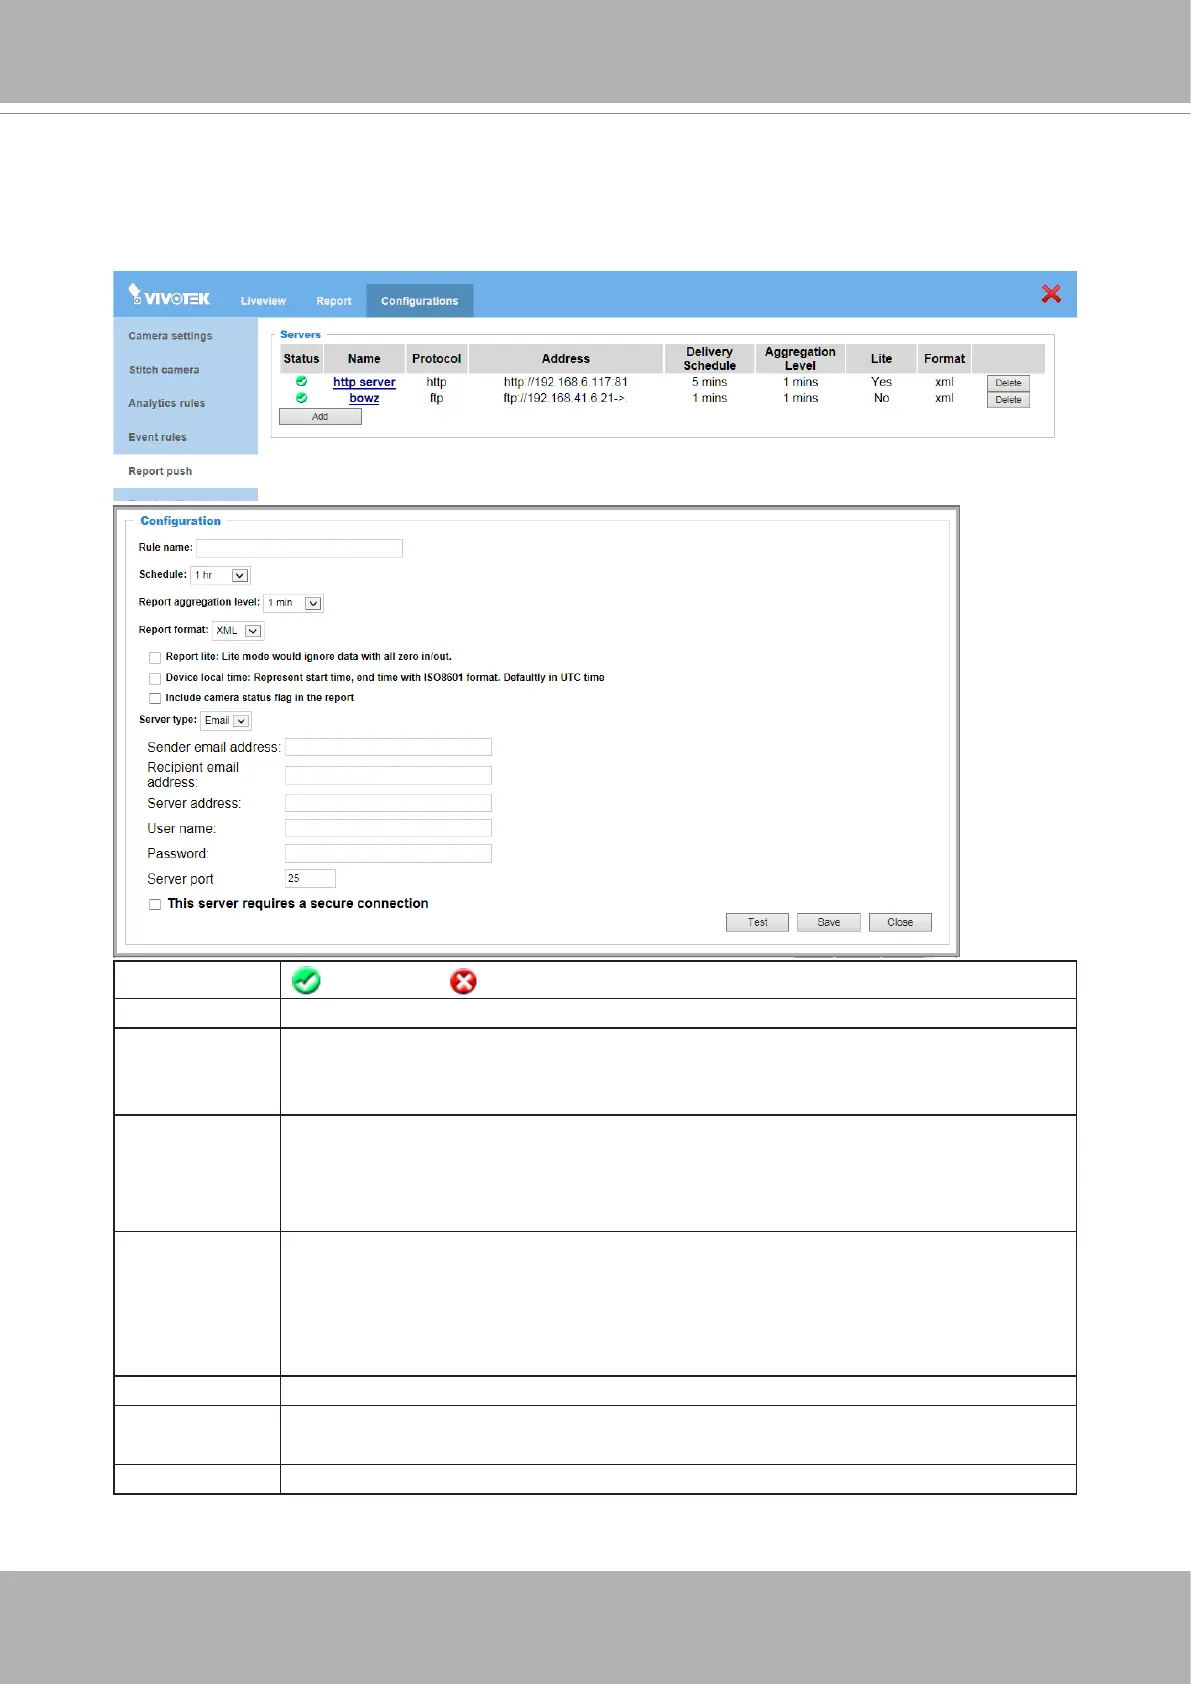Click the bowz row's green status icon
The image size is (1191, 1684).
coord(301,398)
